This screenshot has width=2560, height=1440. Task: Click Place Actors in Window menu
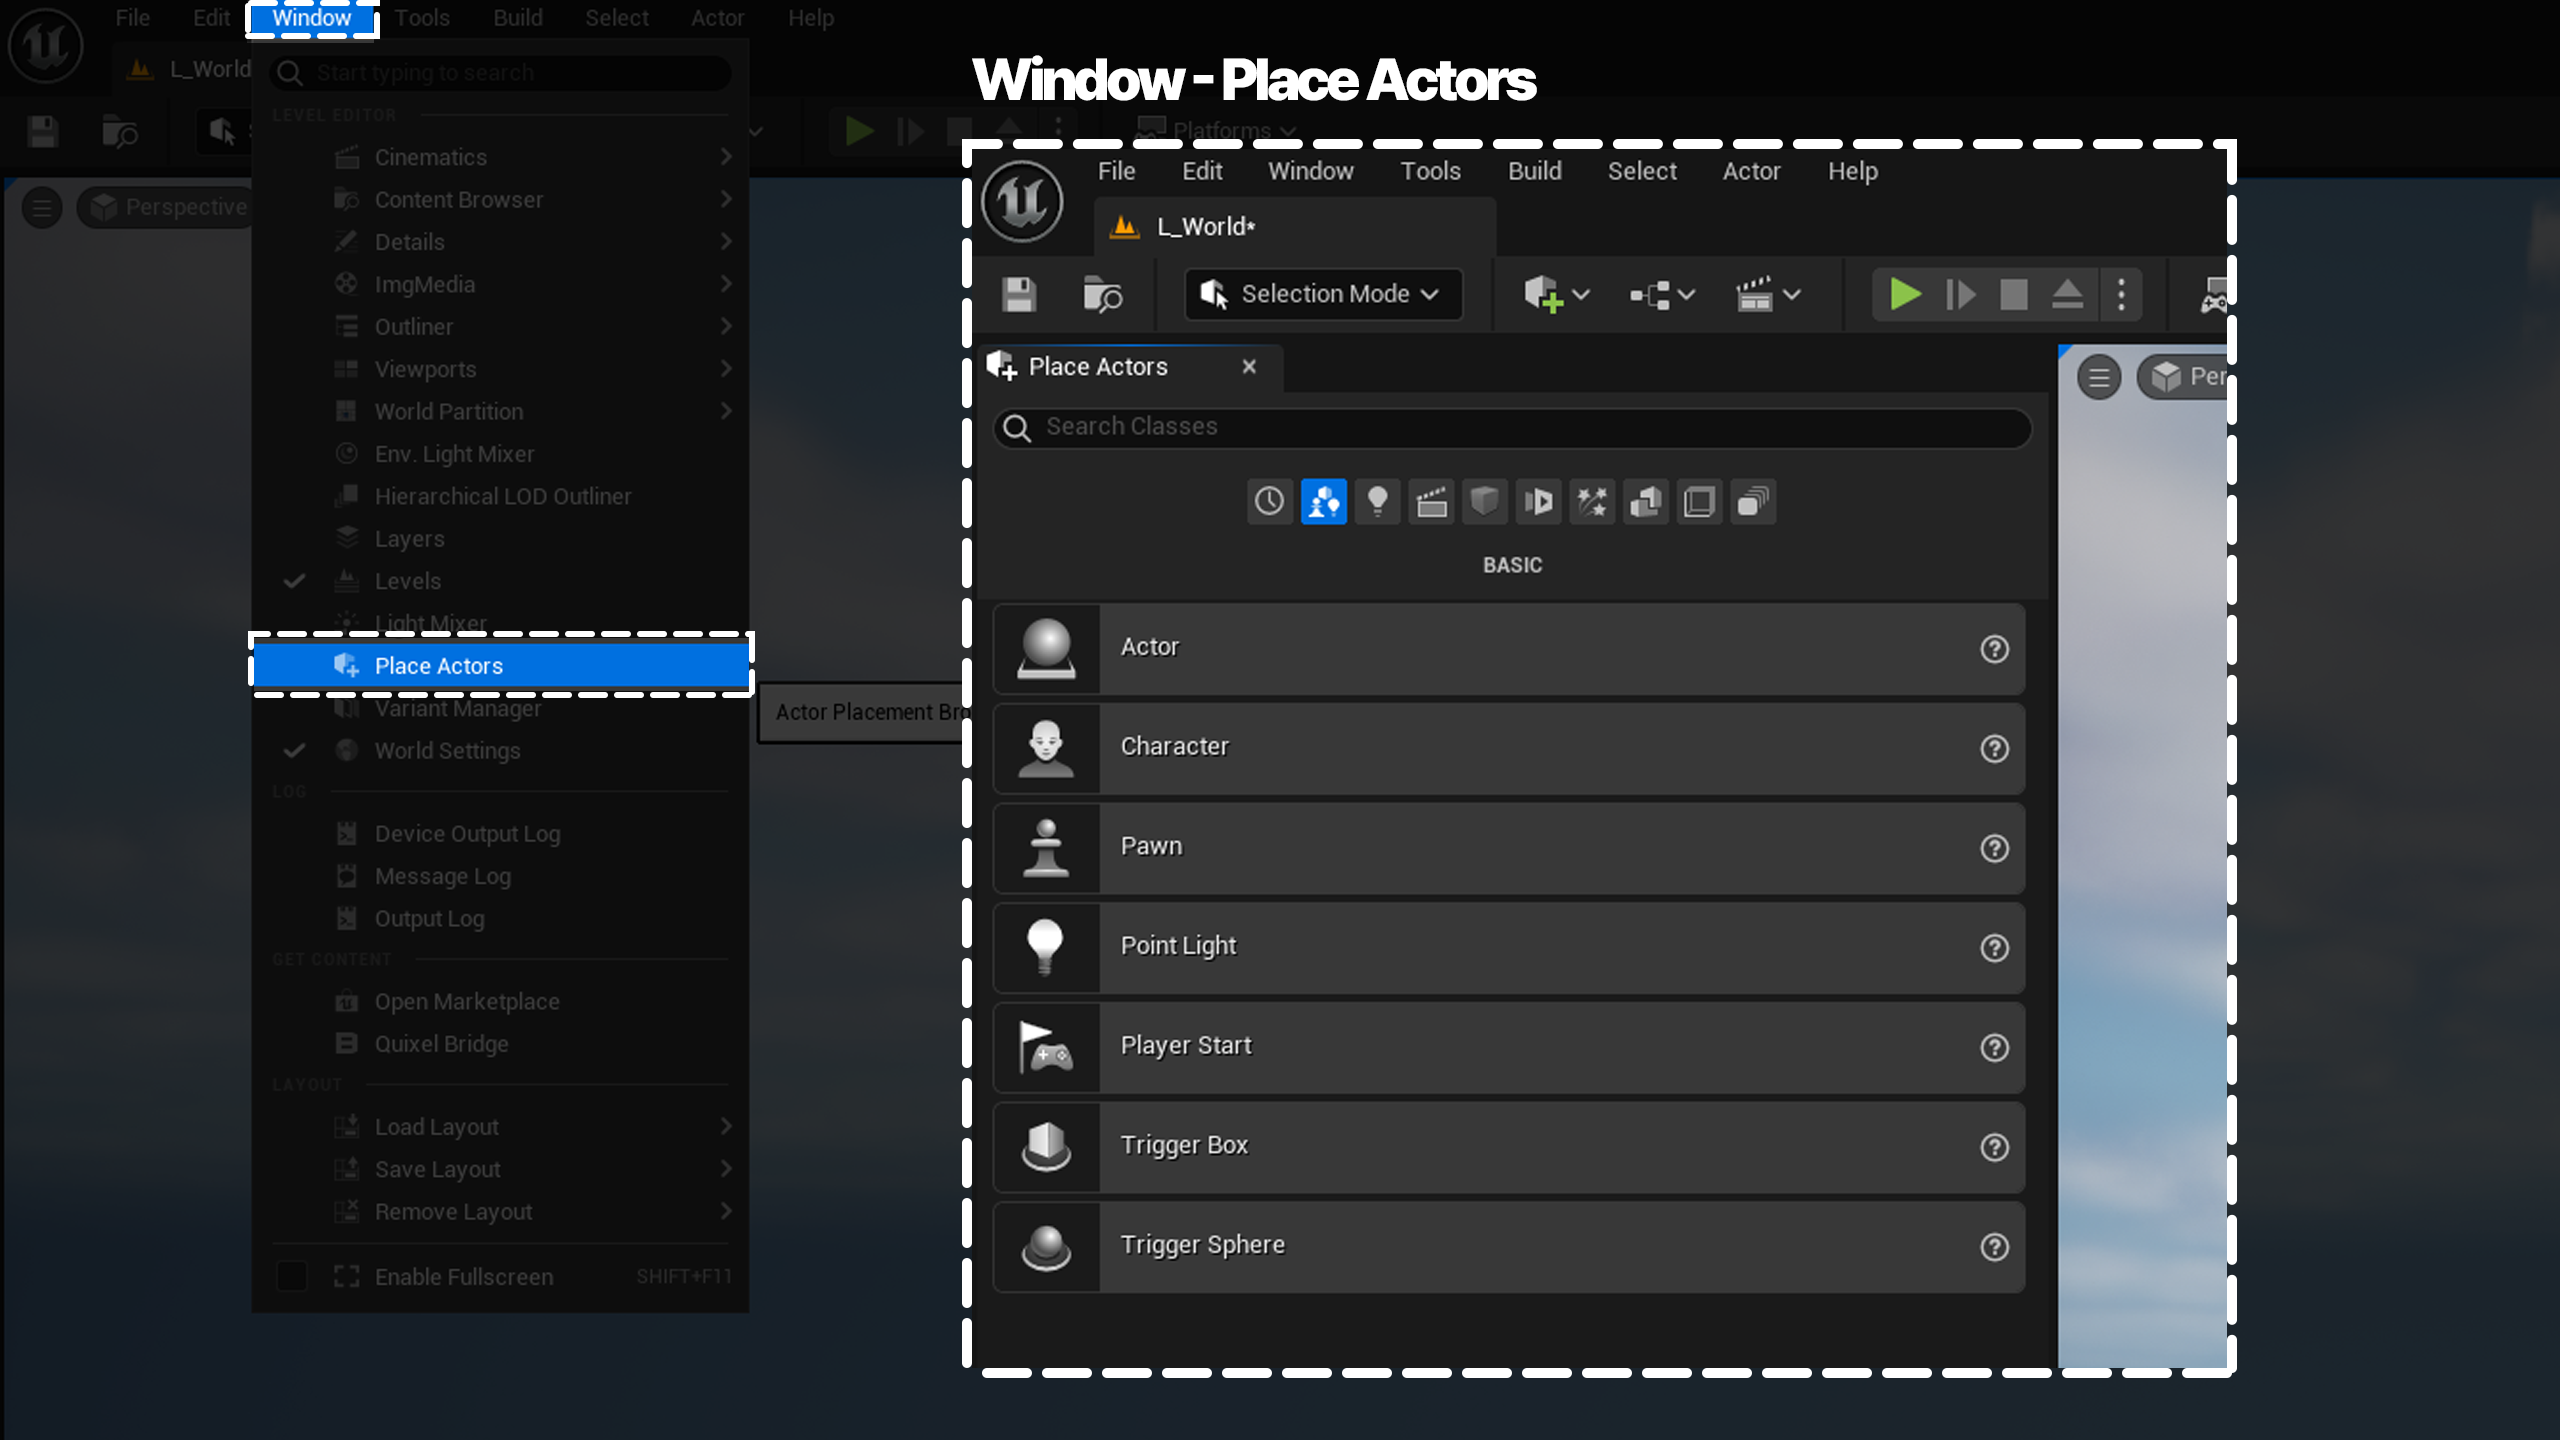501,665
